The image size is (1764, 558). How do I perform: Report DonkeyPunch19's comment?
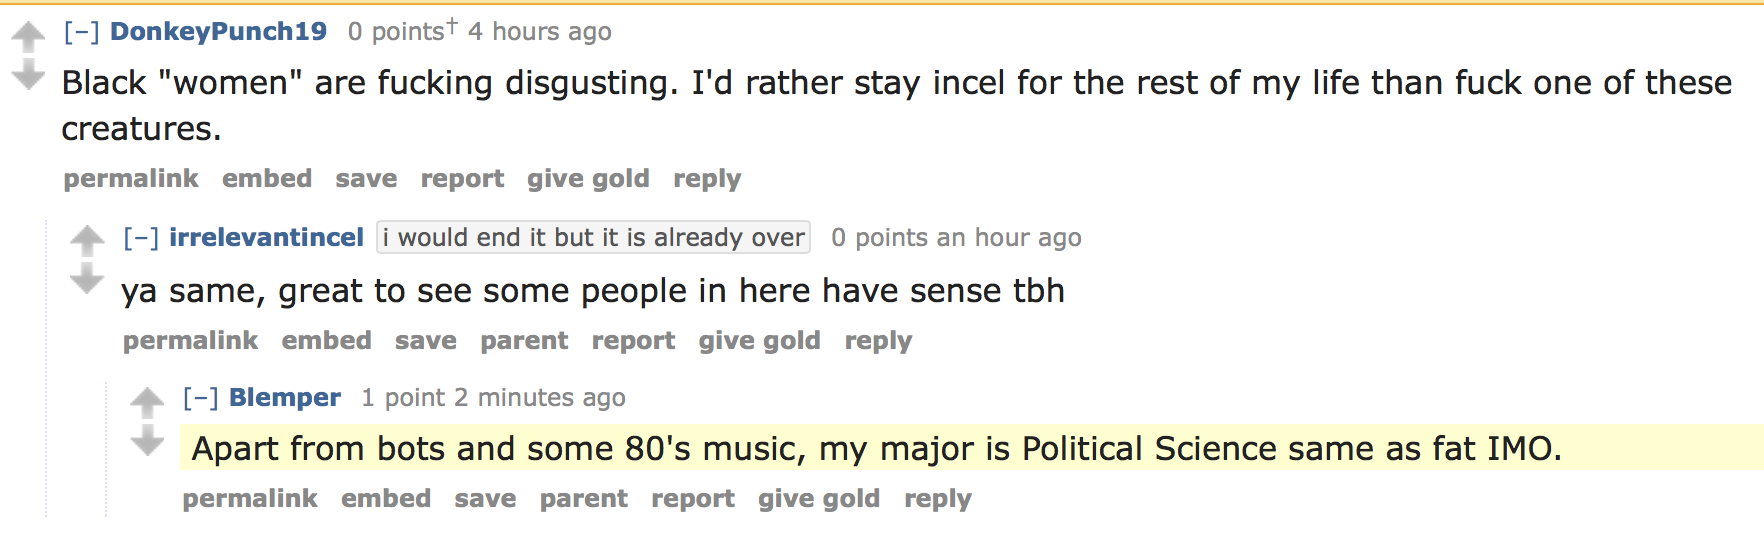(x=462, y=179)
